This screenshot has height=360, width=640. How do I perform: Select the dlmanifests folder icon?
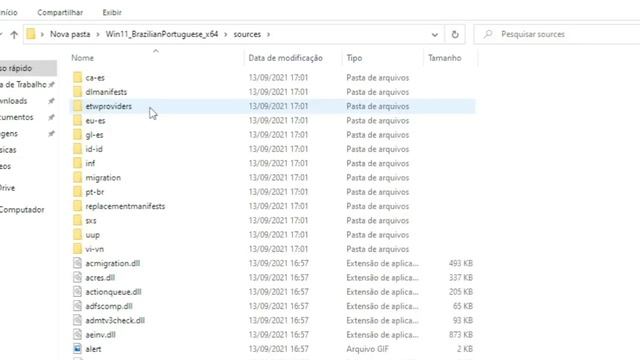(78, 92)
